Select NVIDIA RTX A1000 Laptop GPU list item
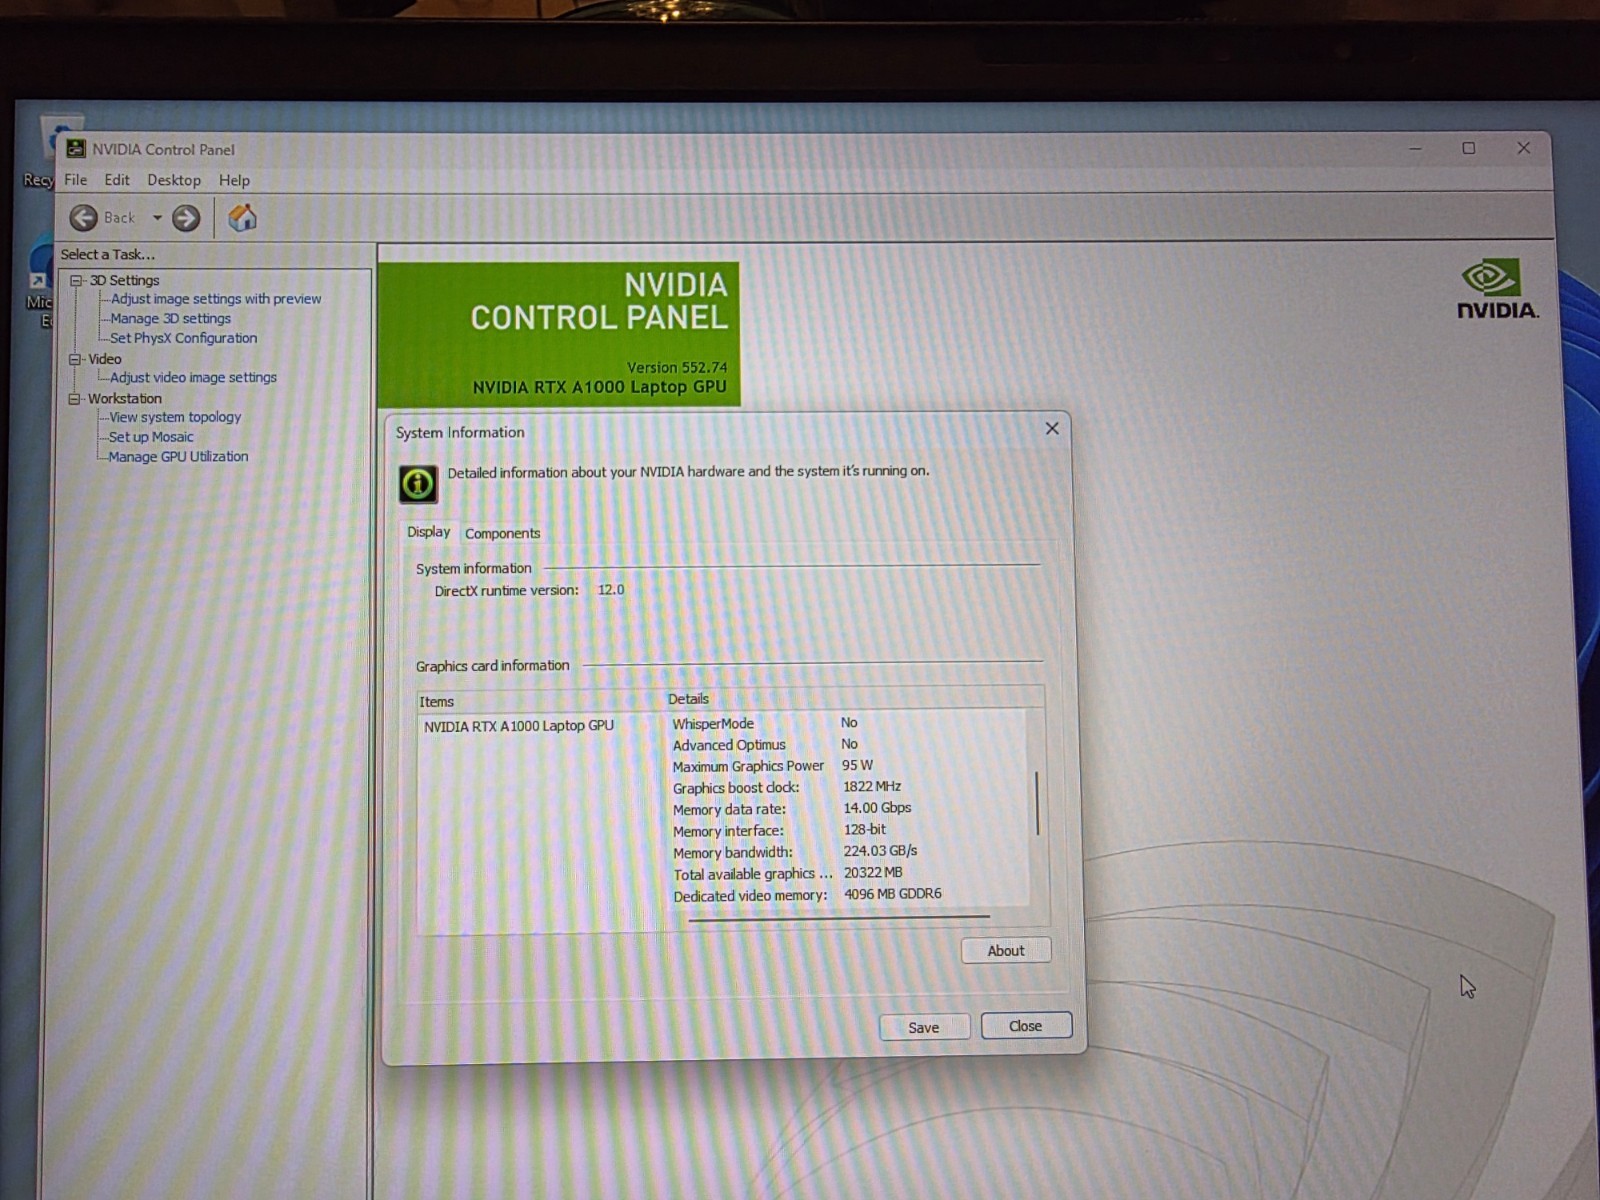Image resolution: width=1600 pixels, height=1200 pixels. coord(518,726)
